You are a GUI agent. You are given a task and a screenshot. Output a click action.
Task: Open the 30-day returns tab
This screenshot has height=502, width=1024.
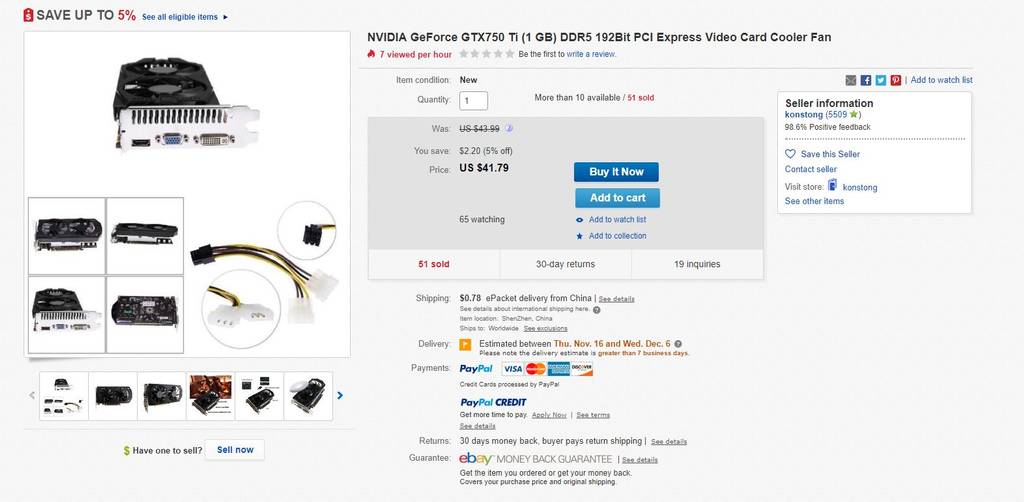click(565, 264)
